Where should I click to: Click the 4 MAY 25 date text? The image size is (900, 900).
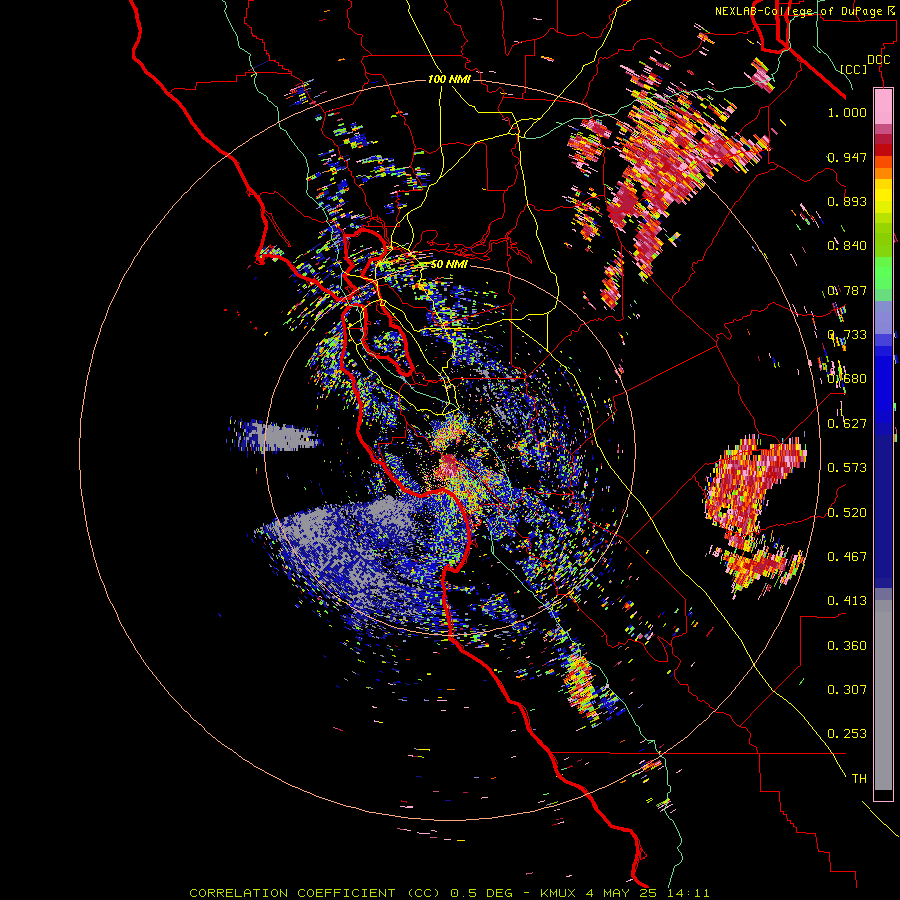pos(621,893)
